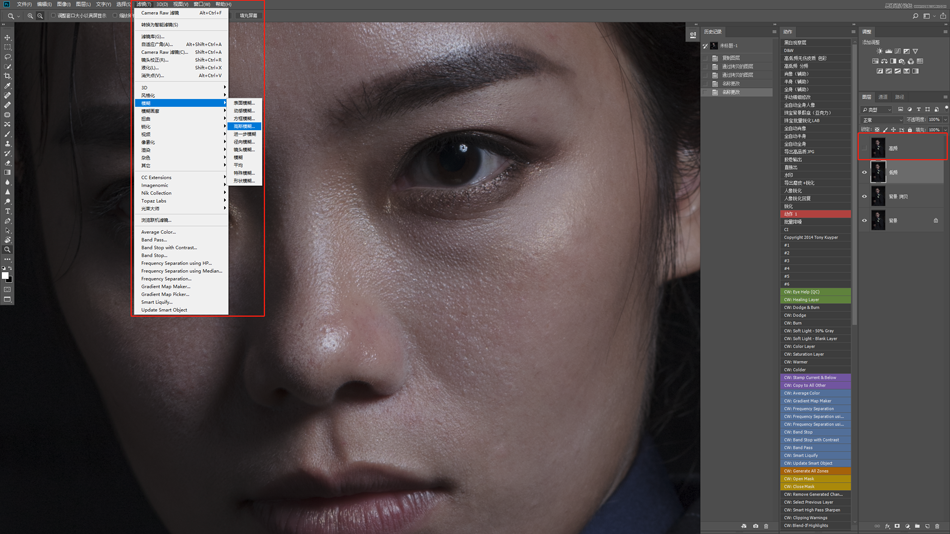Add a Color Balance scales adjustment
Viewport: 950px width, 534px height.
click(x=884, y=61)
